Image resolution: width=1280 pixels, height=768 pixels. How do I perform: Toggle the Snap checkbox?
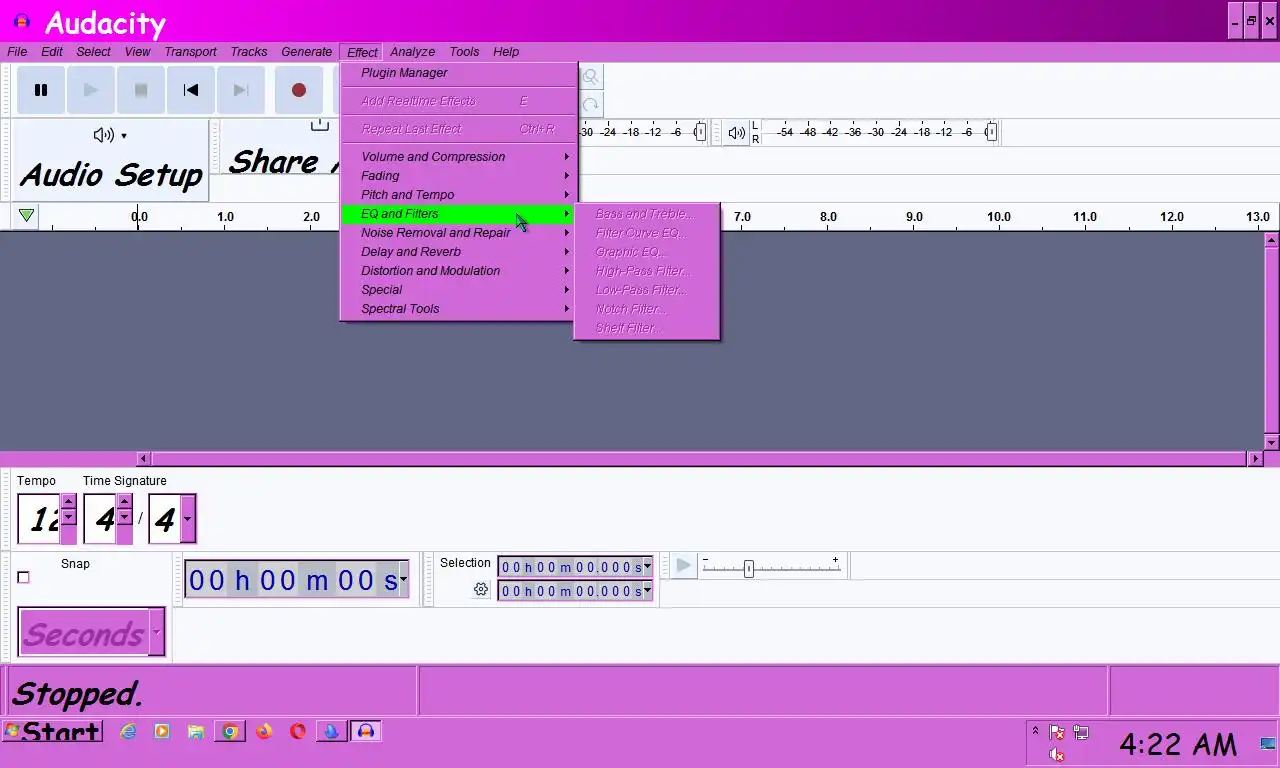point(24,577)
